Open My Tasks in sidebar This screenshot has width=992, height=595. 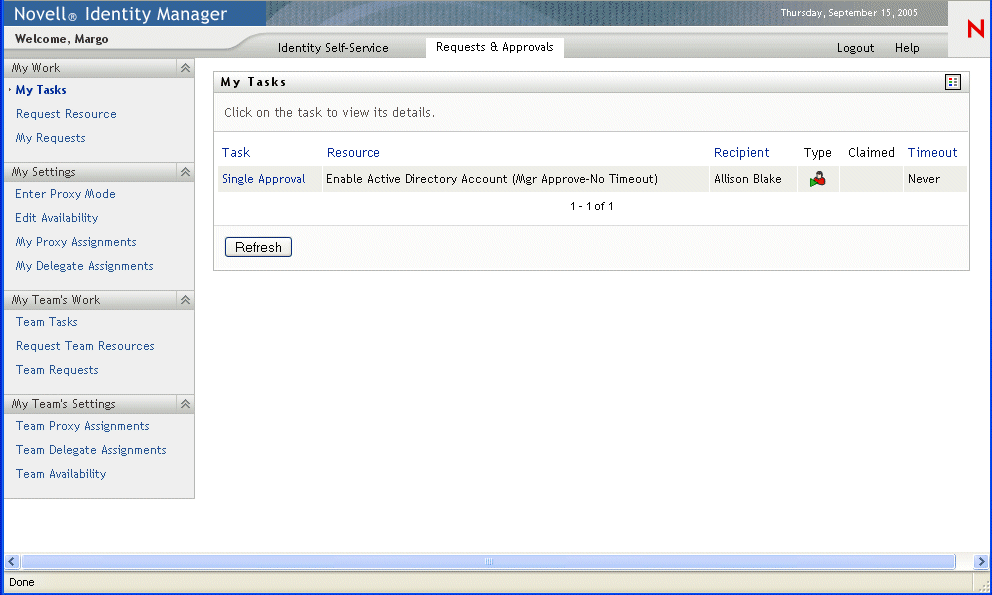coord(41,90)
